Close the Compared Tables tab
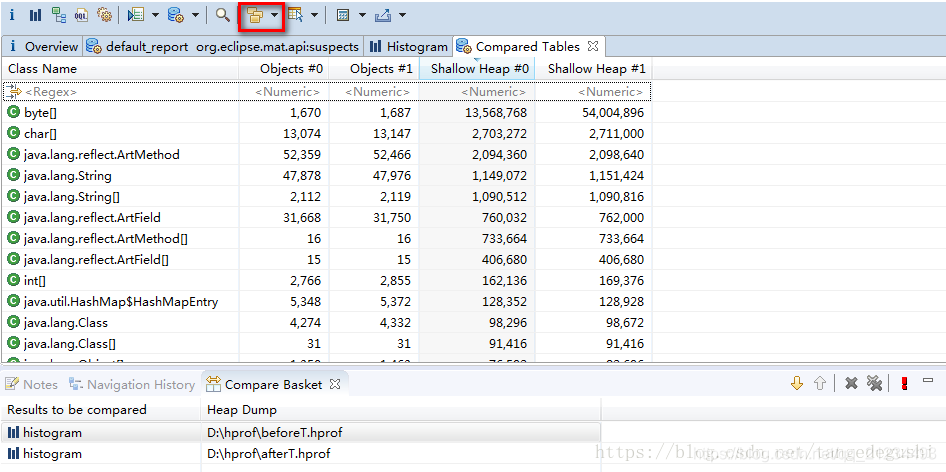 click(x=593, y=46)
